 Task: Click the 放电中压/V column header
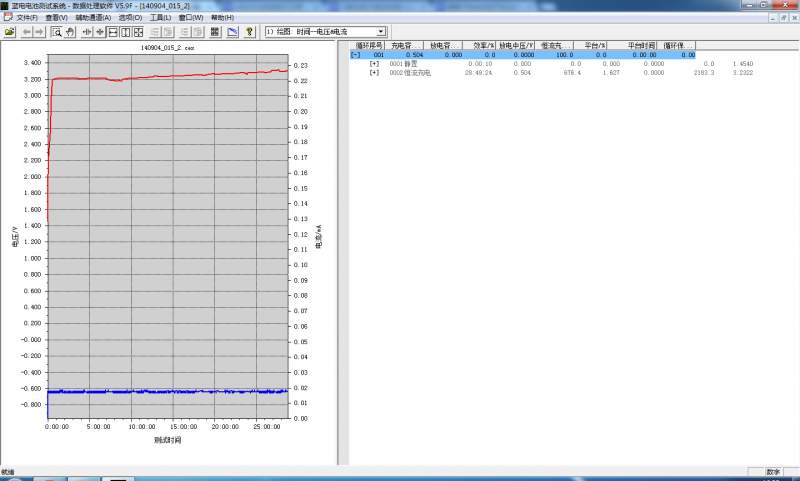point(516,45)
